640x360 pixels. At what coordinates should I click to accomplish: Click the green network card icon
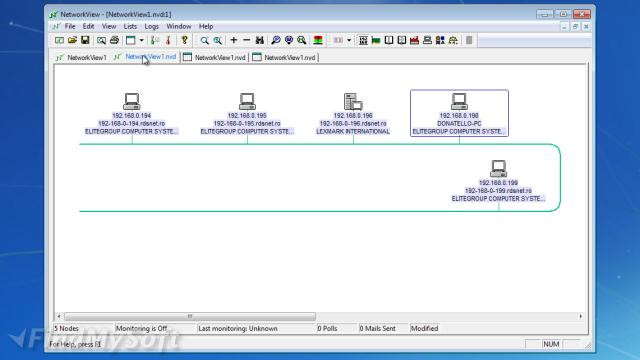pyautogui.click(x=376, y=40)
